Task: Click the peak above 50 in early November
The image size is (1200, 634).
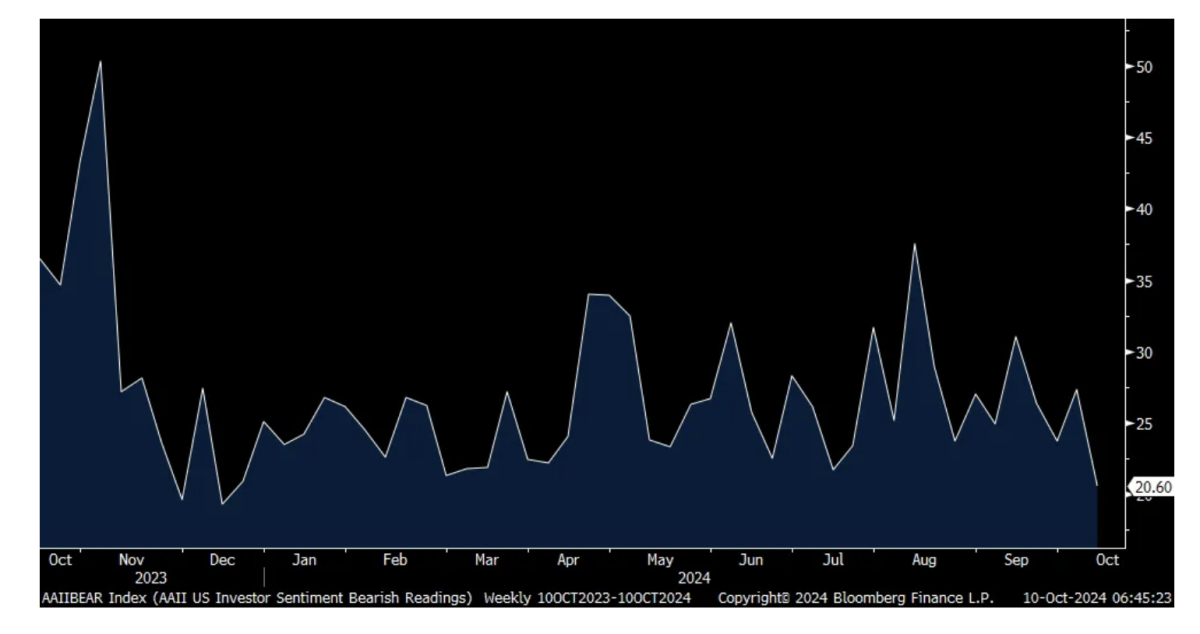Action: [x=100, y=62]
